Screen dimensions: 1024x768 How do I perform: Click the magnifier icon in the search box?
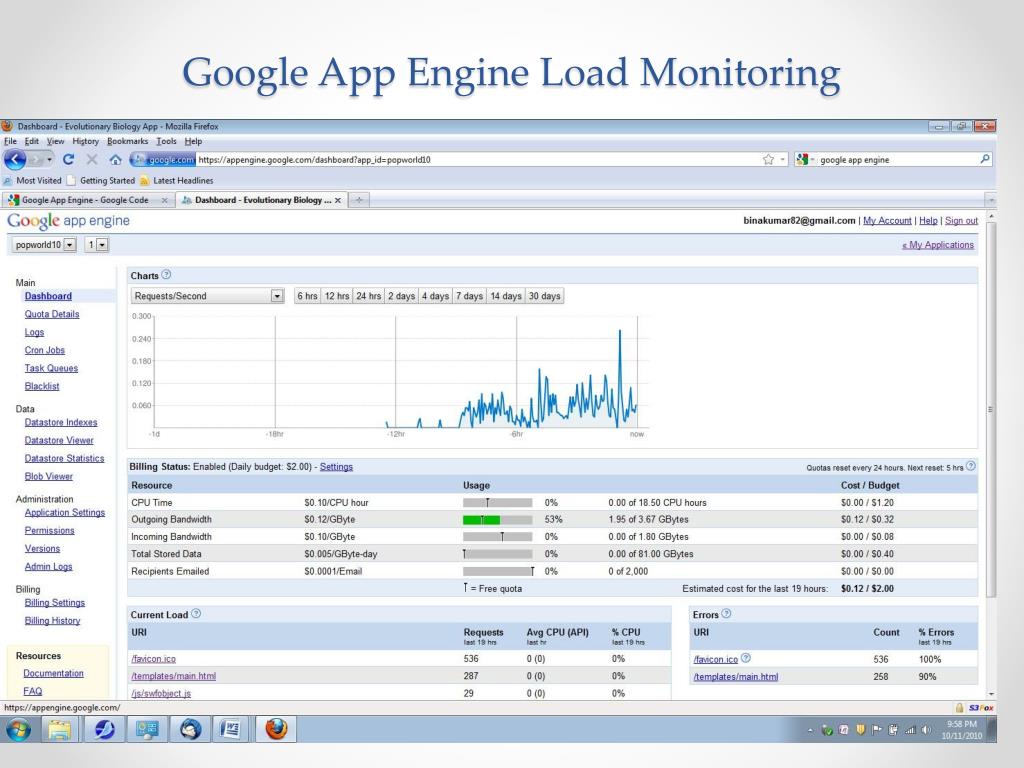pyautogui.click(x=985, y=159)
